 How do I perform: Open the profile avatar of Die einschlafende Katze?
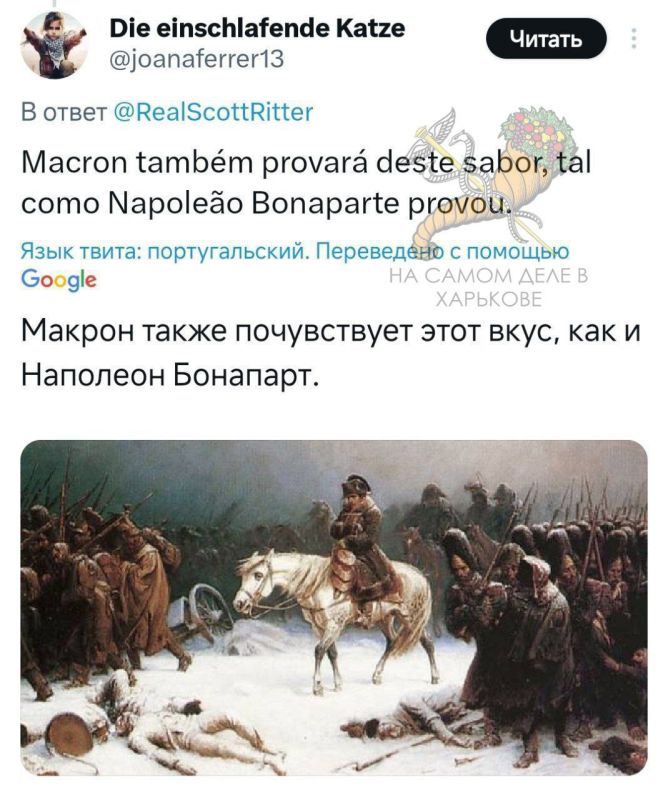tap(54, 44)
